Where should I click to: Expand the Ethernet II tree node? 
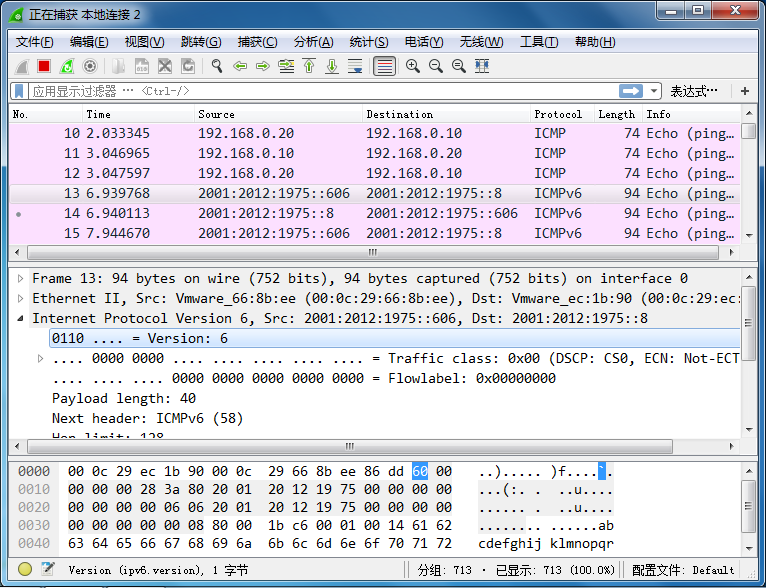pos(21,298)
